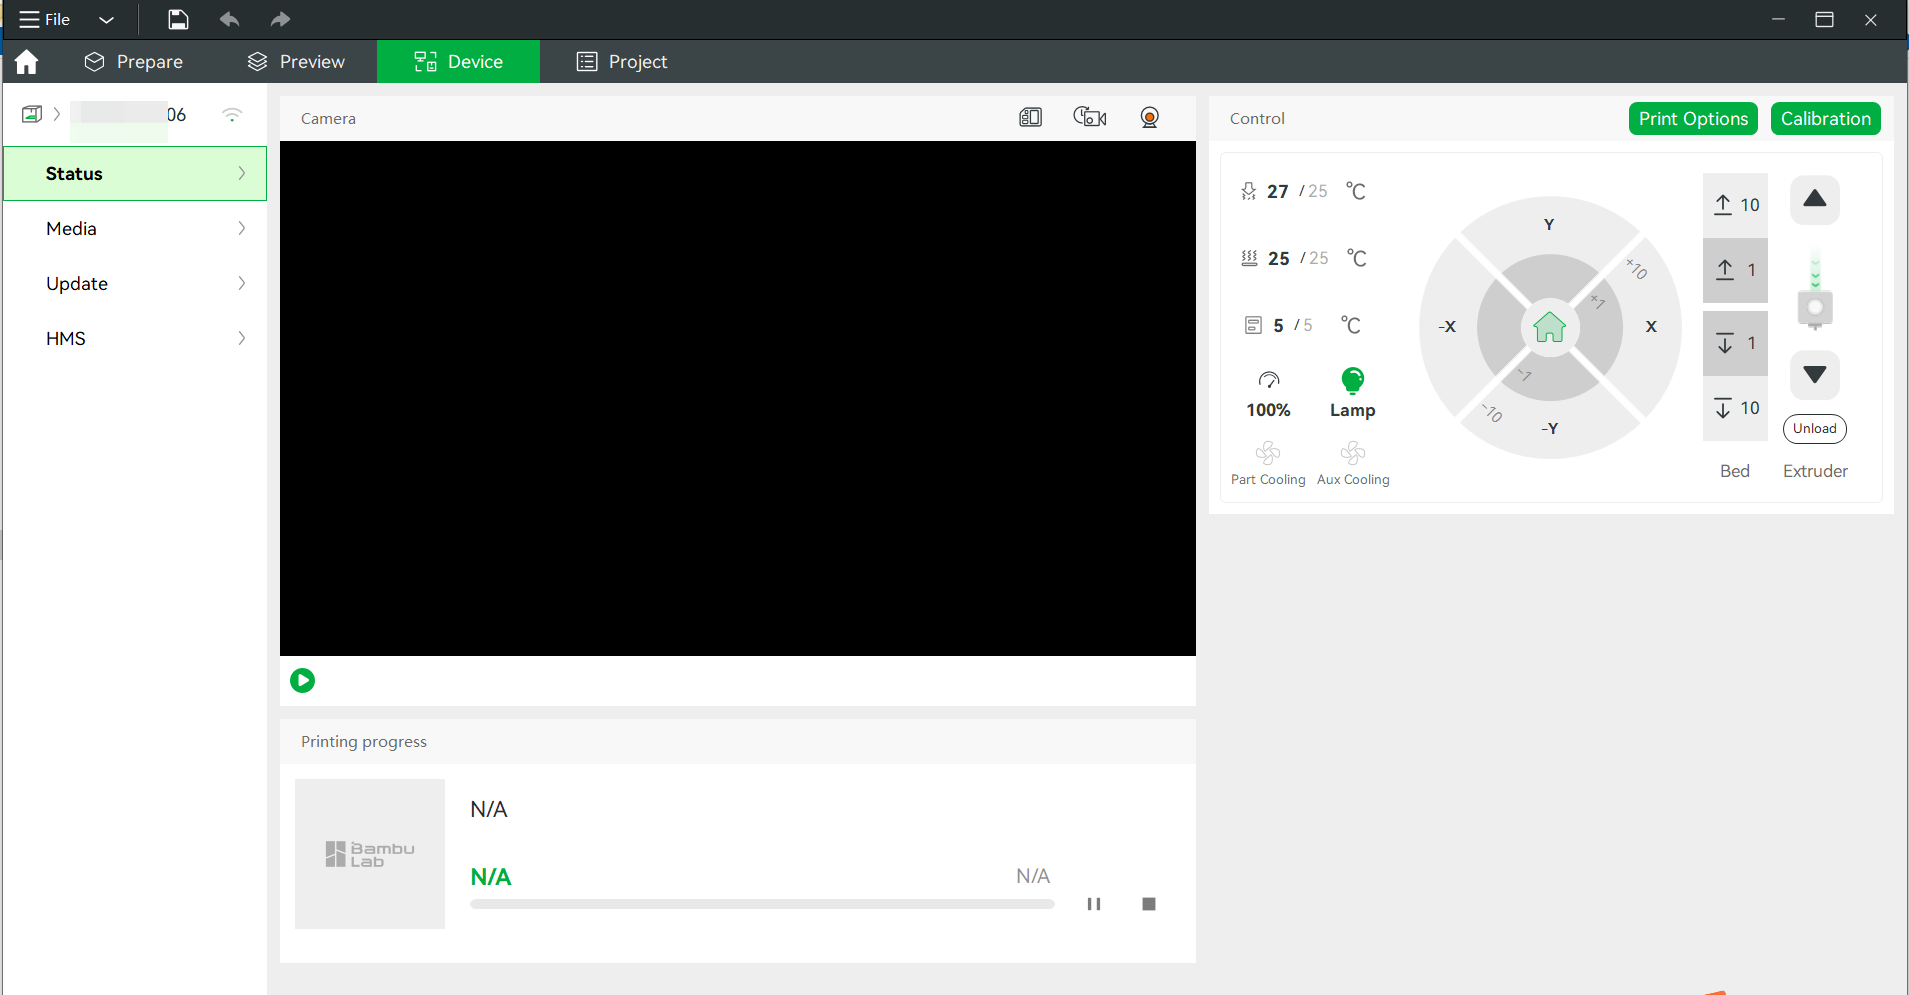The image size is (1909, 995).
Task: Switch to the Preview tab
Action: (296, 62)
